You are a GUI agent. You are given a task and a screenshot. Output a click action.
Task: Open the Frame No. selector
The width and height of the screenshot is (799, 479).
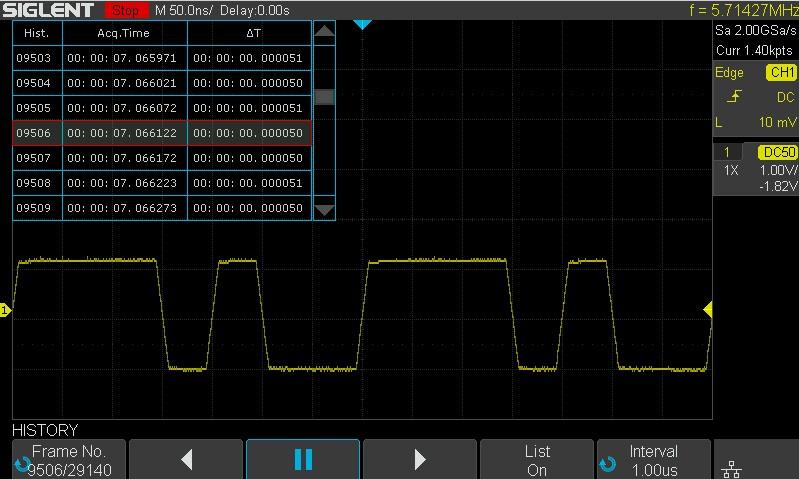pyautogui.click(x=68, y=459)
